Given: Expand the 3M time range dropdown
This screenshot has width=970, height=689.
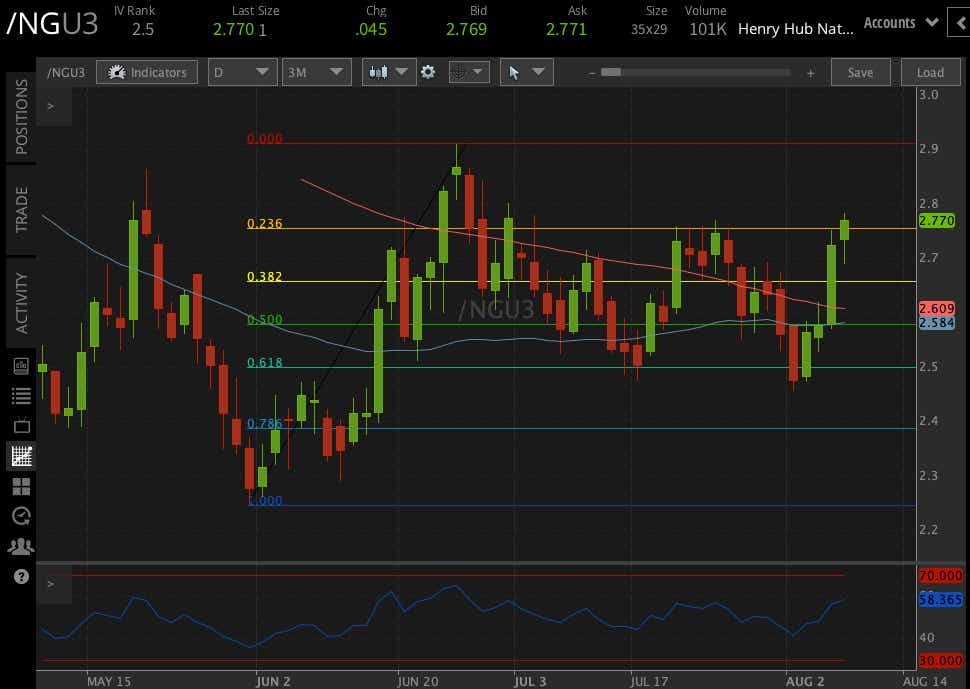Looking at the screenshot, I should point(317,72).
